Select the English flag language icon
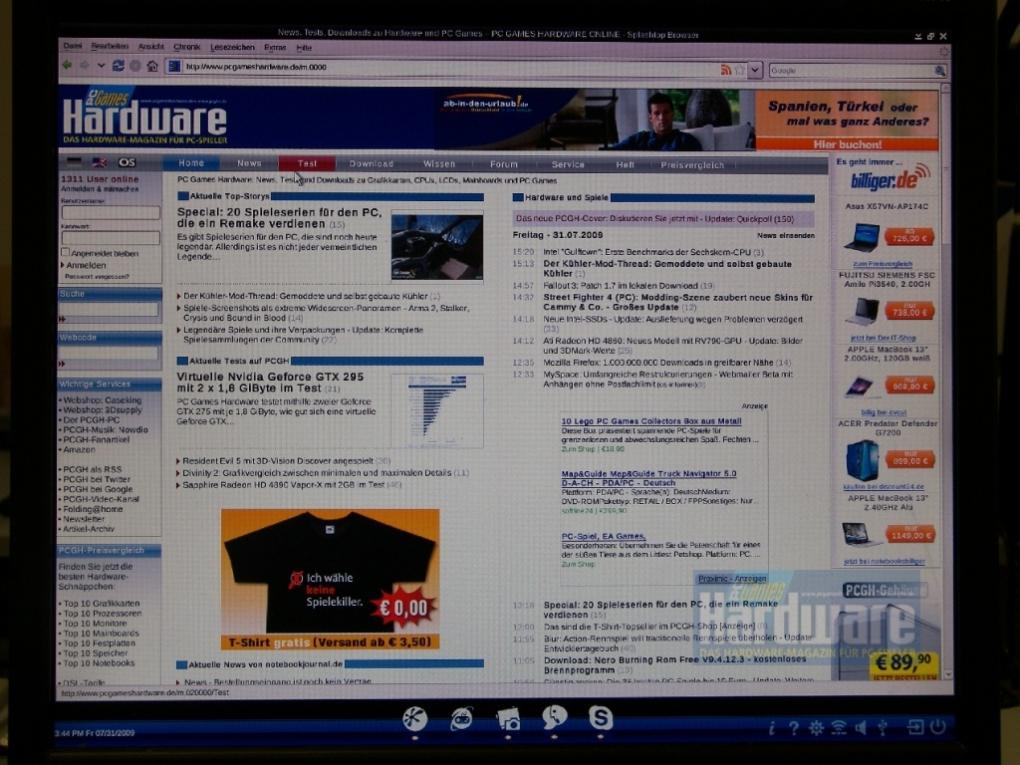Image resolution: width=1020 pixels, height=765 pixels. coord(100,162)
